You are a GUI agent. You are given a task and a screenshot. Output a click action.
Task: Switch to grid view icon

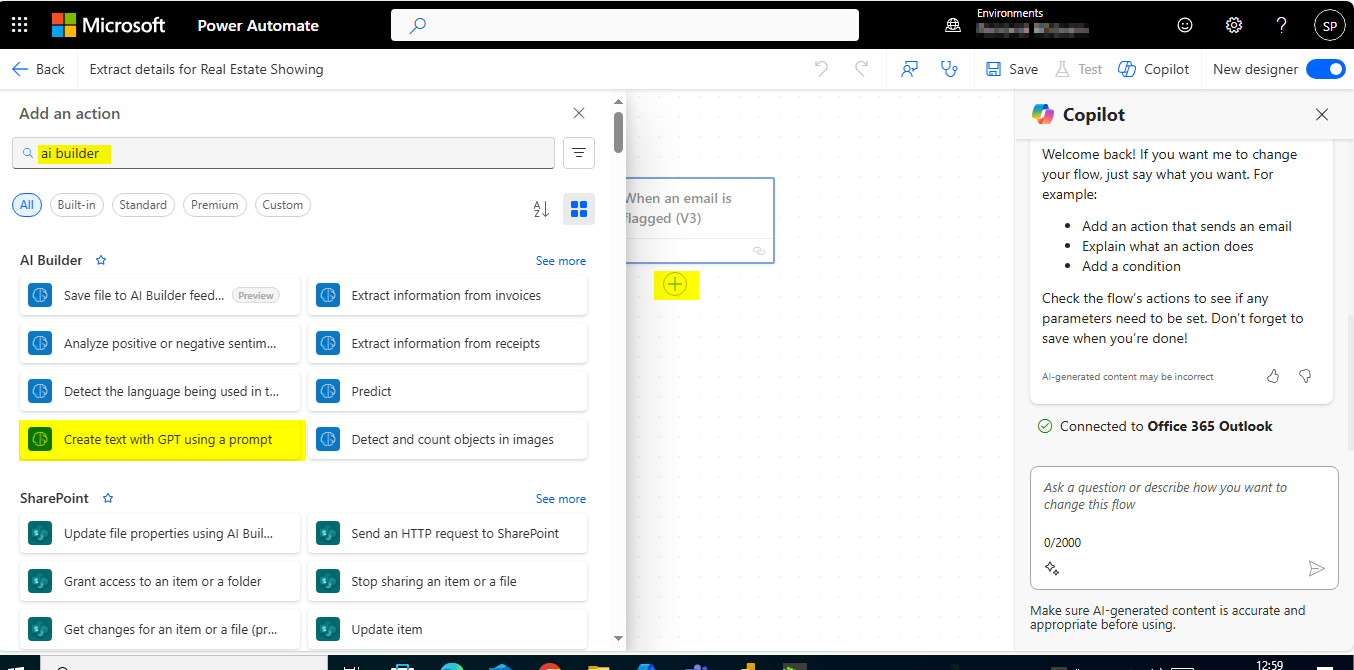click(579, 209)
